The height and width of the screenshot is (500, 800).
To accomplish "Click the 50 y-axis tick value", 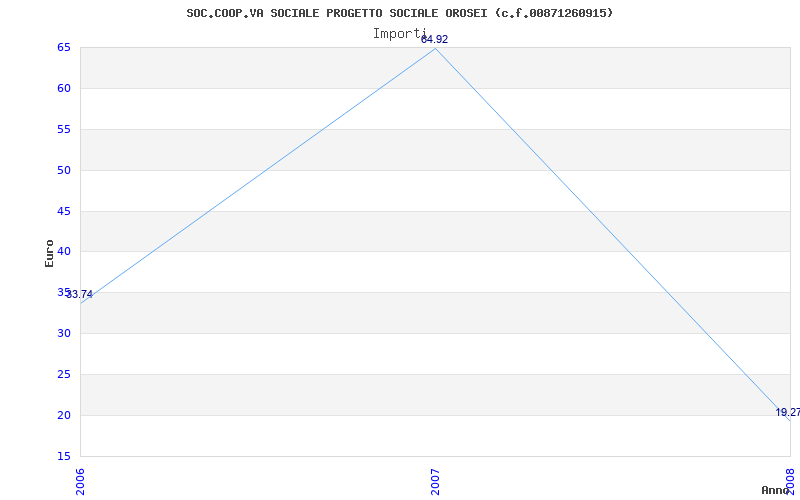I will (64, 170).
